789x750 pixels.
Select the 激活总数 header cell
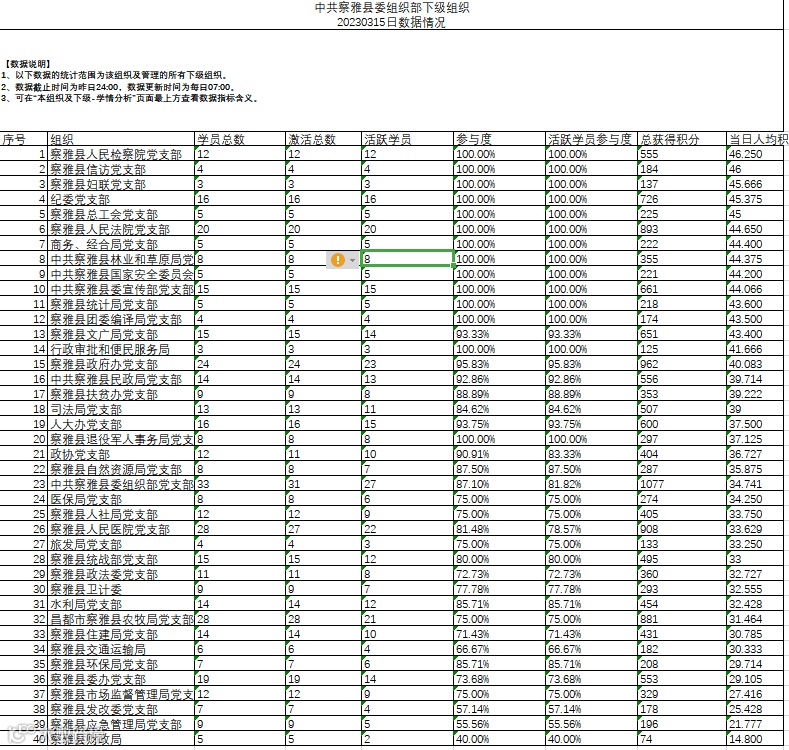pyautogui.click(x=324, y=139)
